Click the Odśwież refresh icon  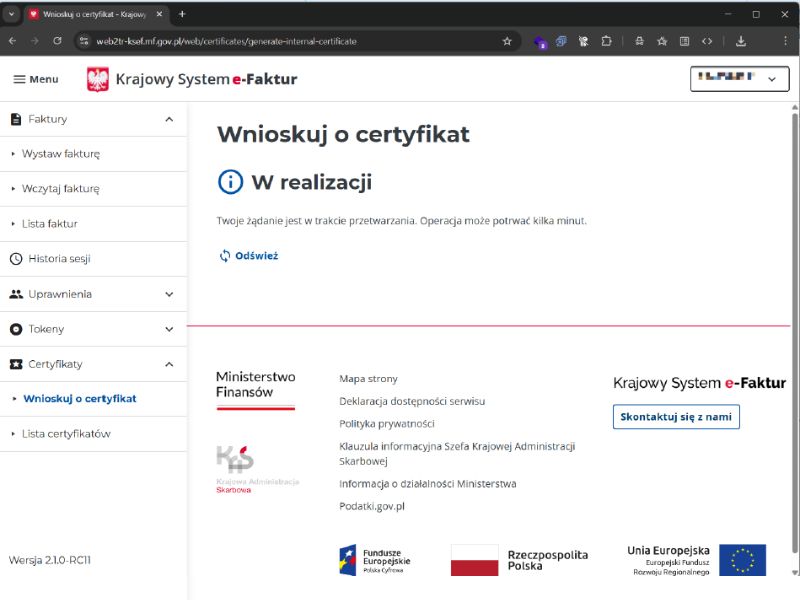pyautogui.click(x=225, y=256)
